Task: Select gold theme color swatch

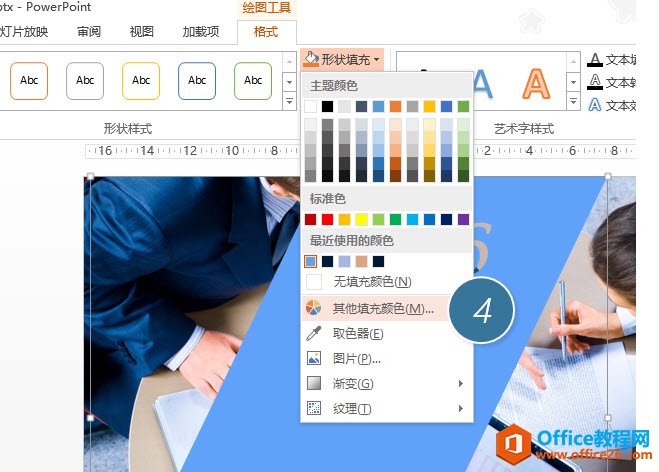Action: (429, 106)
